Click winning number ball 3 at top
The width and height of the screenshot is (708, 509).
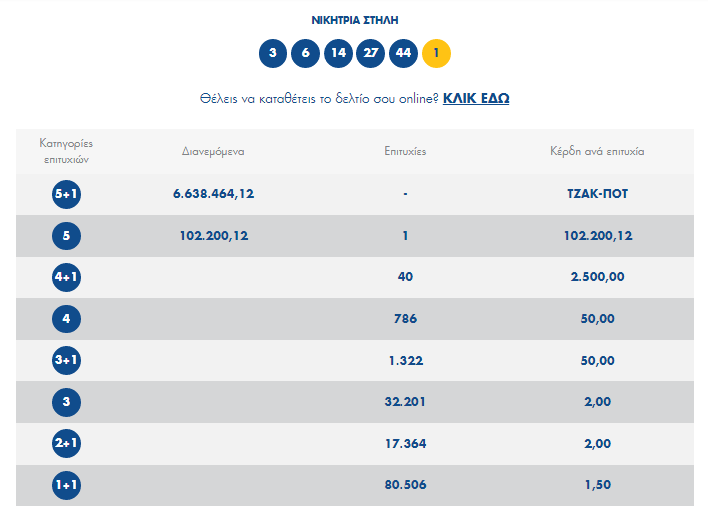(x=273, y=53)
